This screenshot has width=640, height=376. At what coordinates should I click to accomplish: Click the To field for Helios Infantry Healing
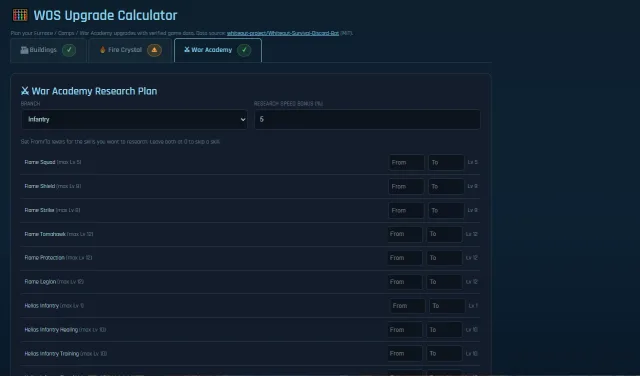click(x=444, y=330)
